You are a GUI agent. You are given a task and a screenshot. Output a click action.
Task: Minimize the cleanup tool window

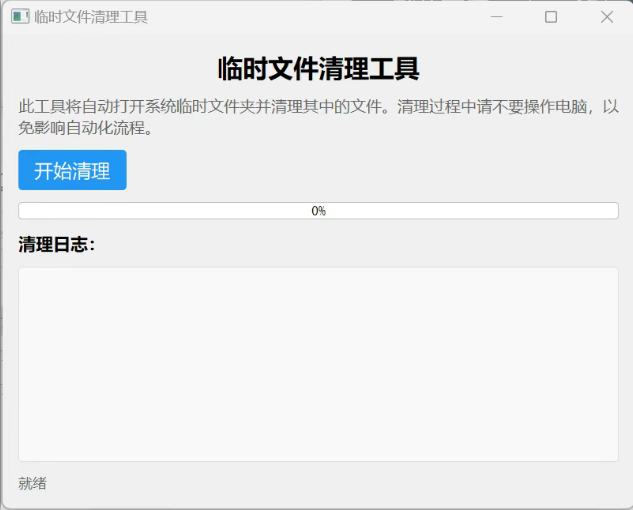pos(496,17)
